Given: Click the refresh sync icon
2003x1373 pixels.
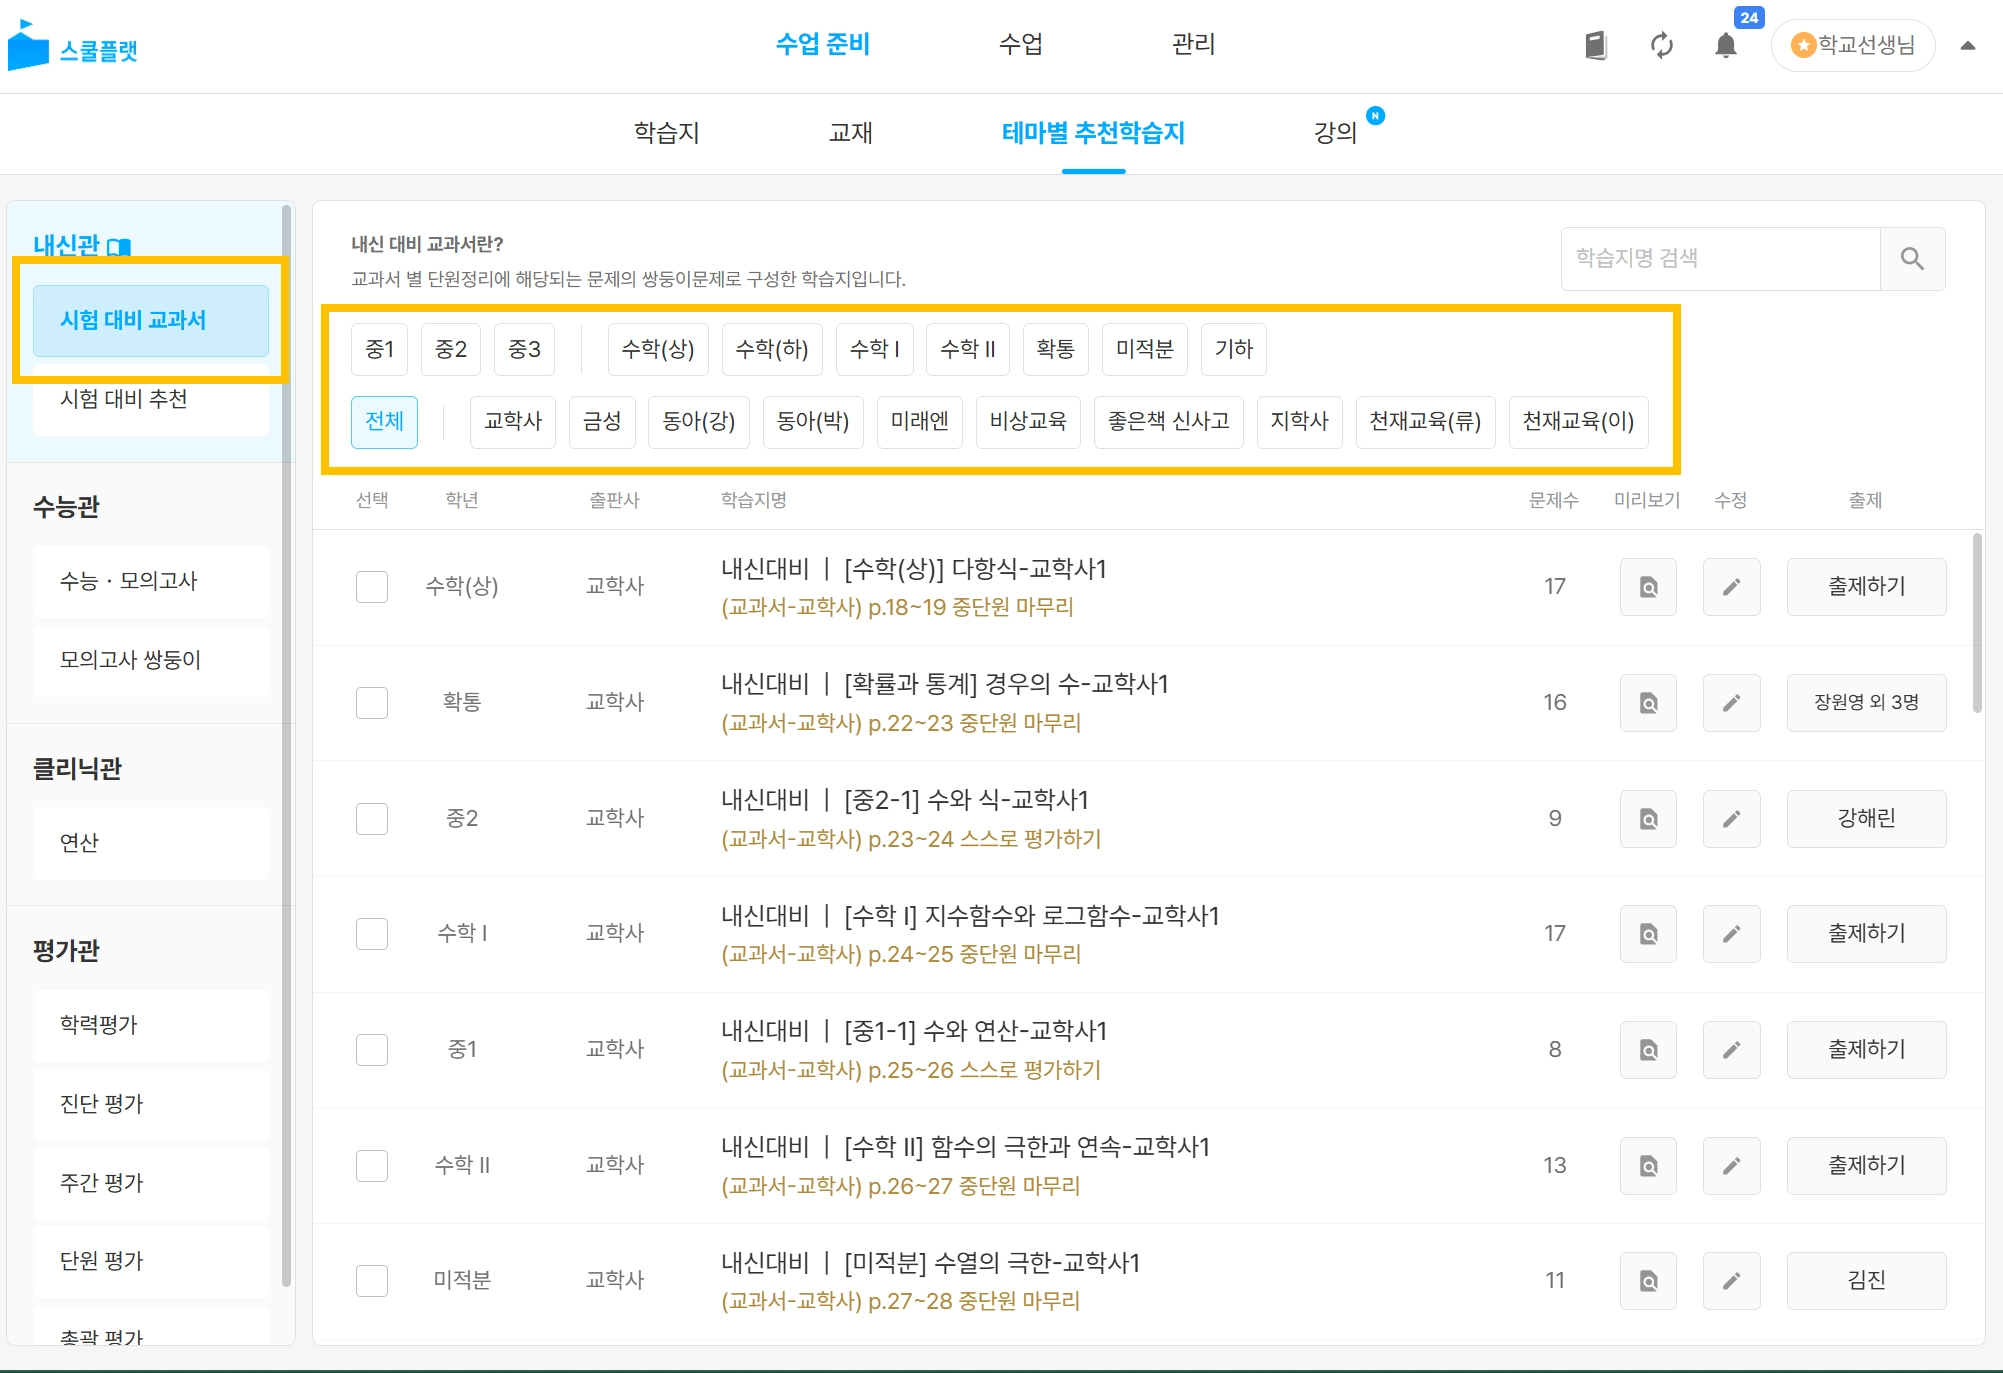Looking at the screenshot, I should pyautogui.click(x=1661, y=45).
